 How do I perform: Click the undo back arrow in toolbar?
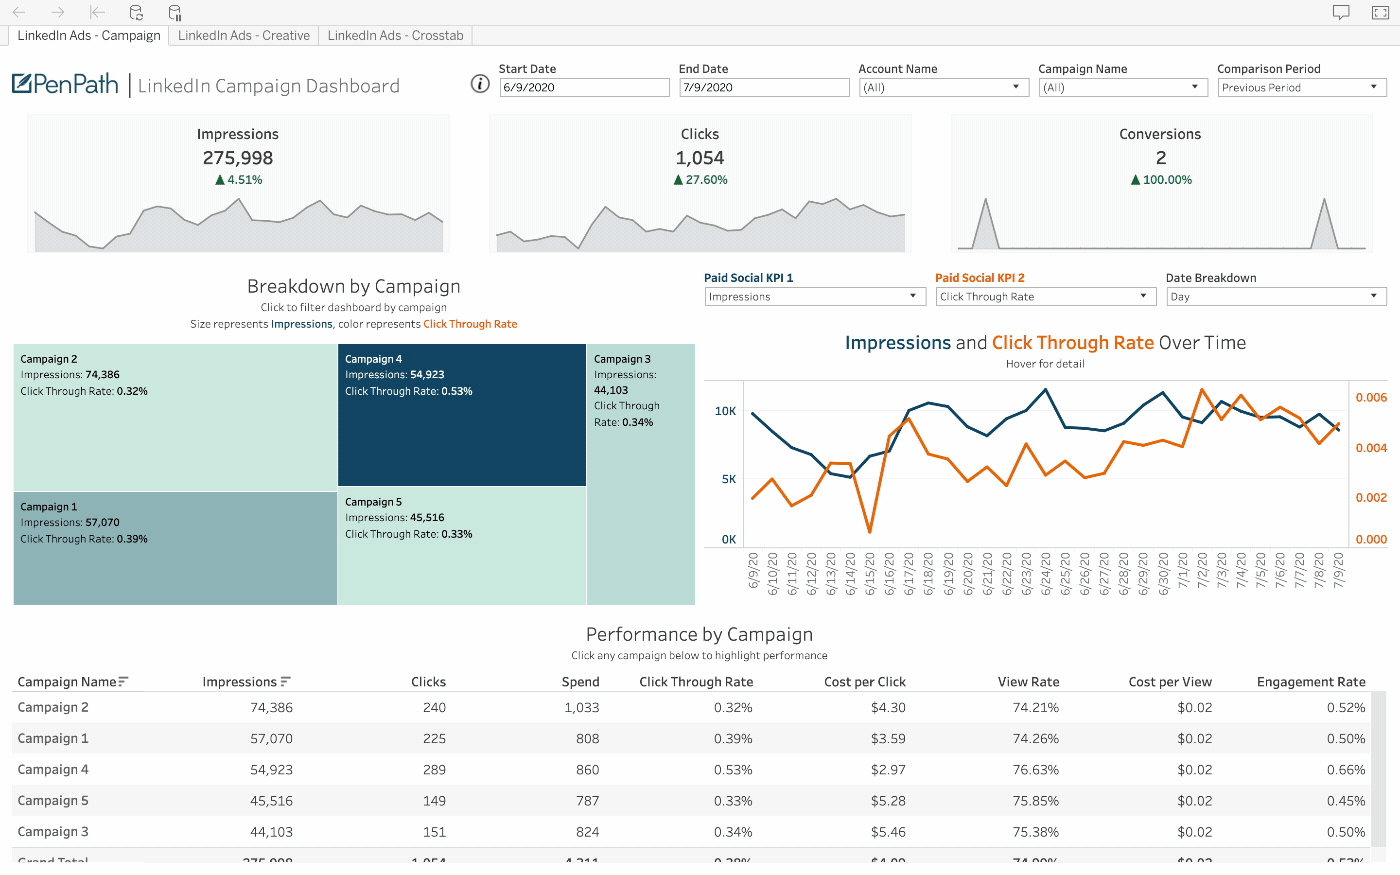(x=18, y=12)
